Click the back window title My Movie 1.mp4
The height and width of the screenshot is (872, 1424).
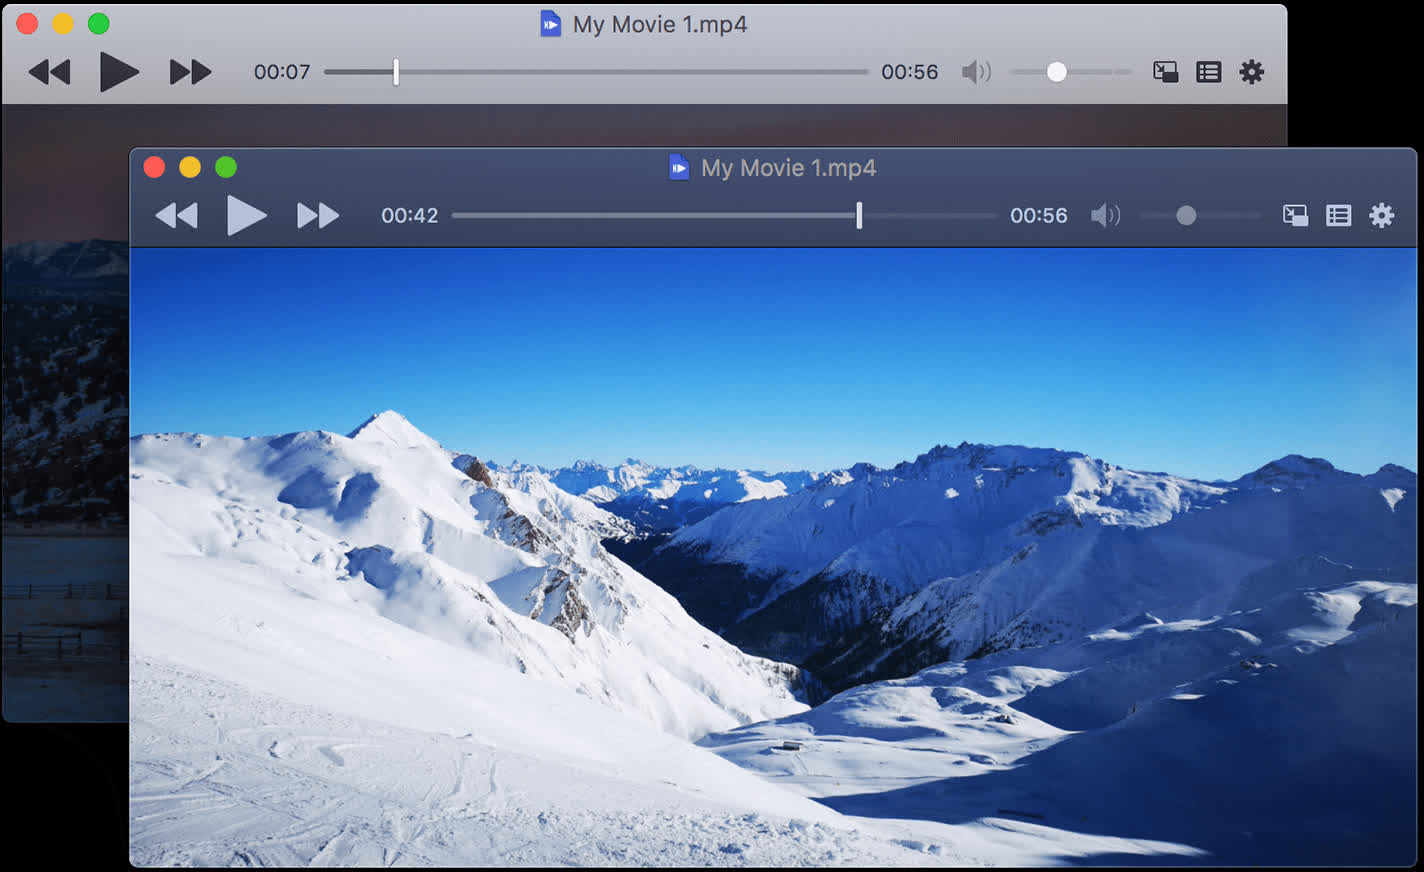(660, 25)
